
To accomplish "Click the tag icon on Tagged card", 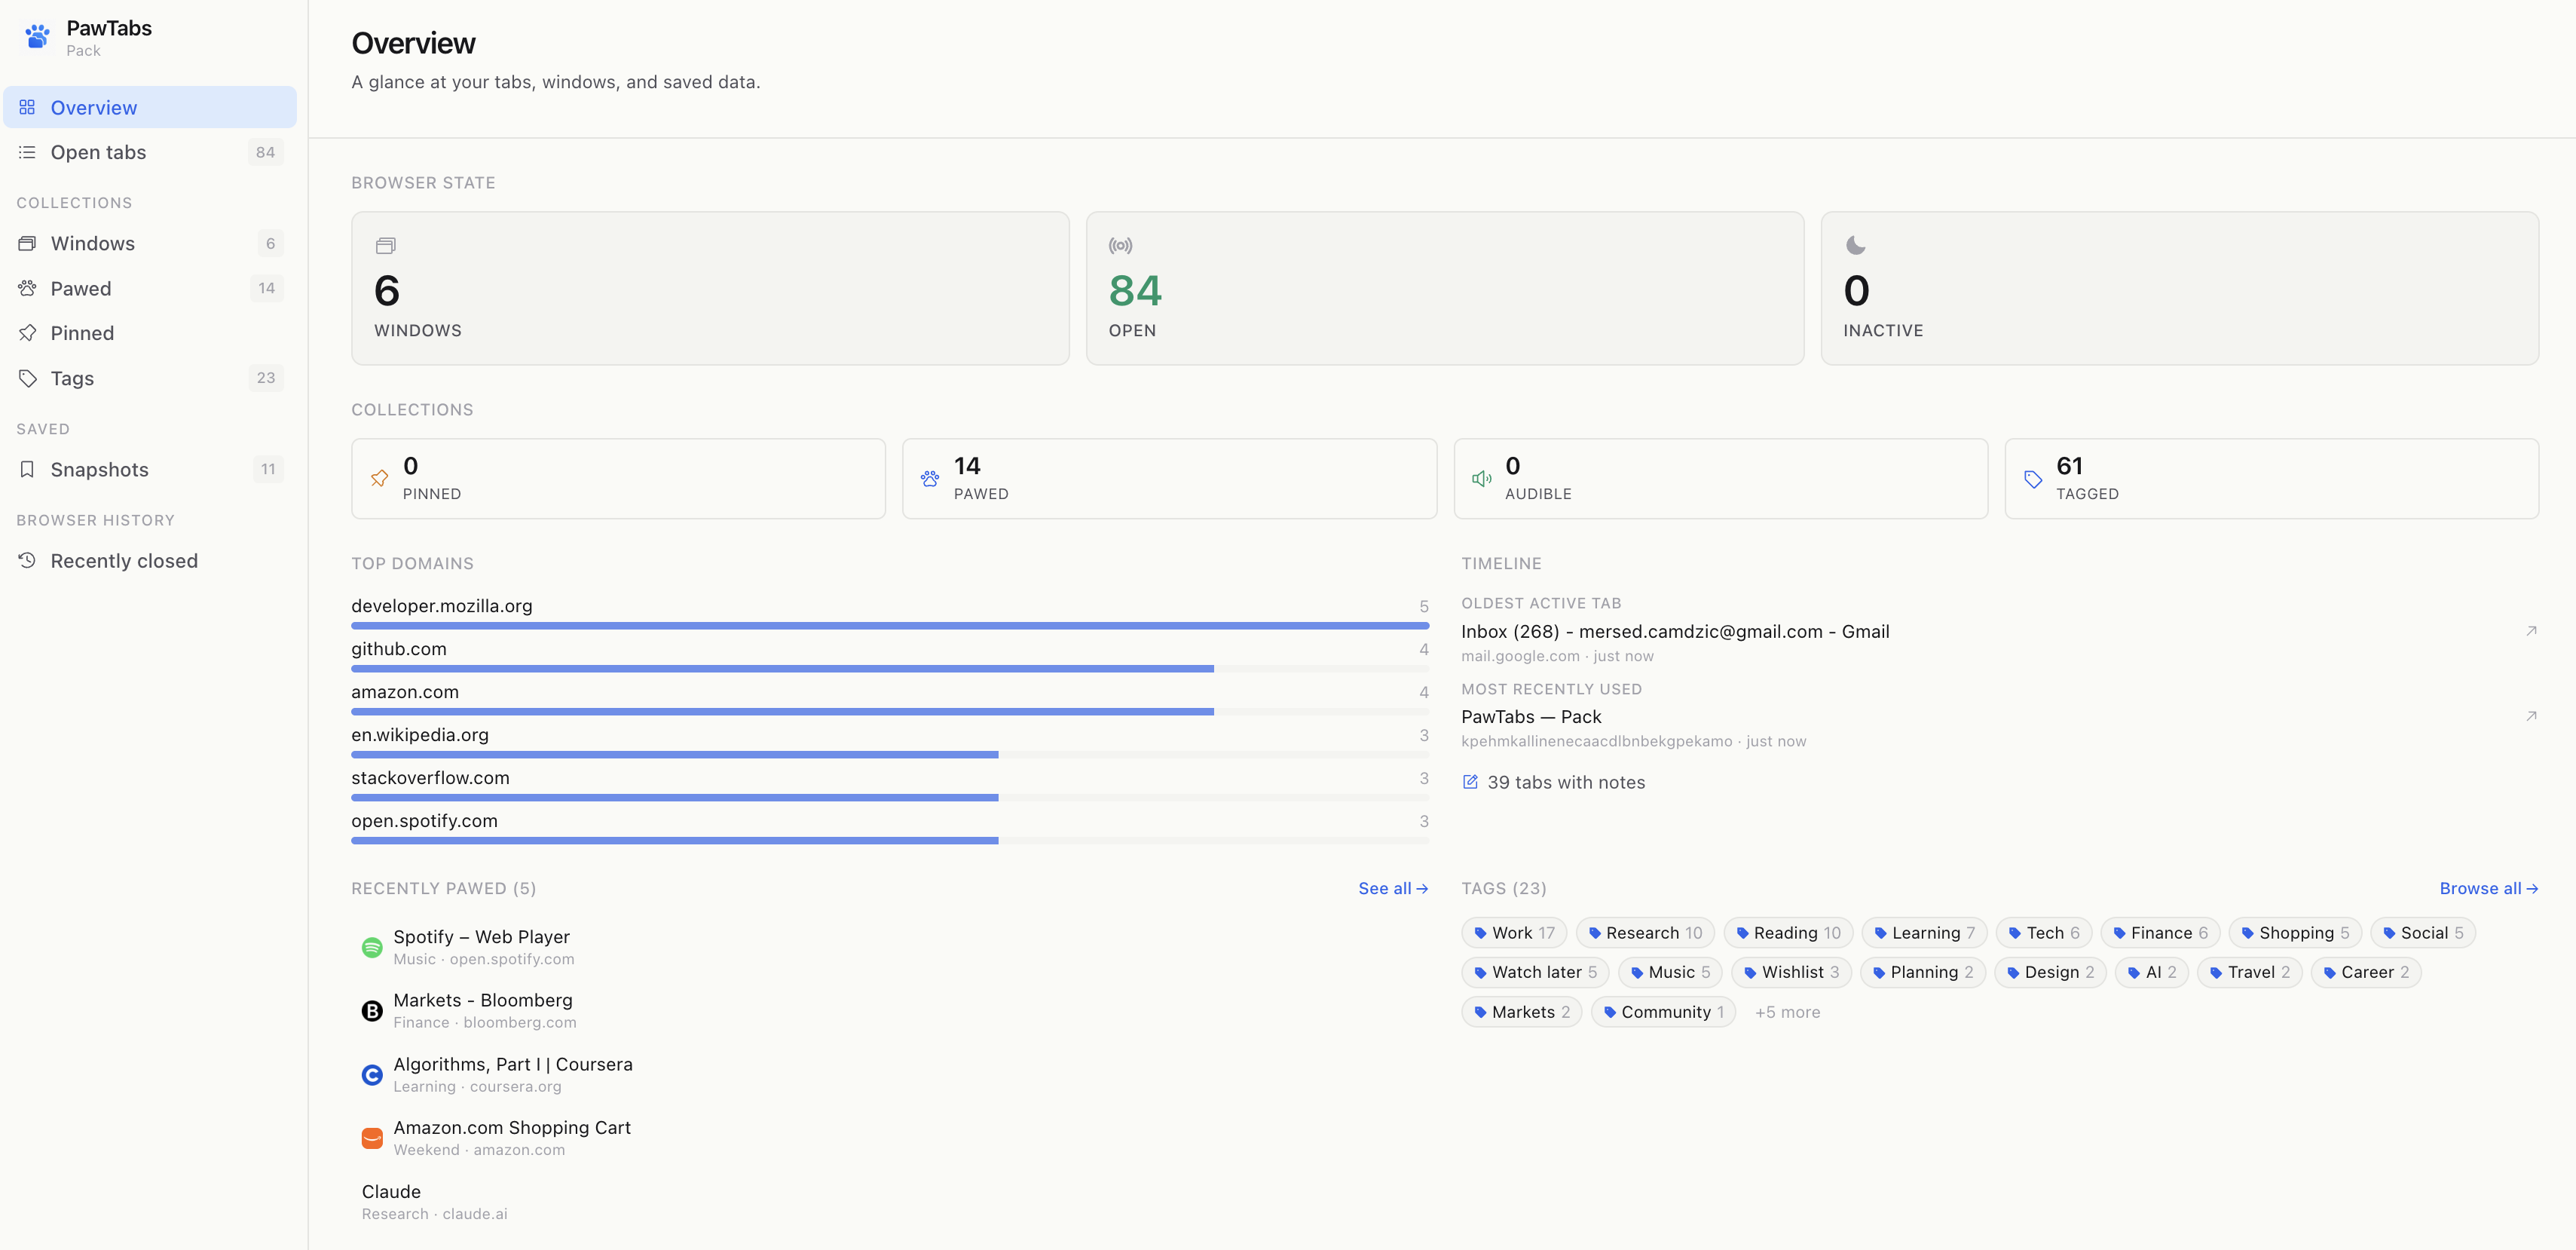I will coord(2033,478).
